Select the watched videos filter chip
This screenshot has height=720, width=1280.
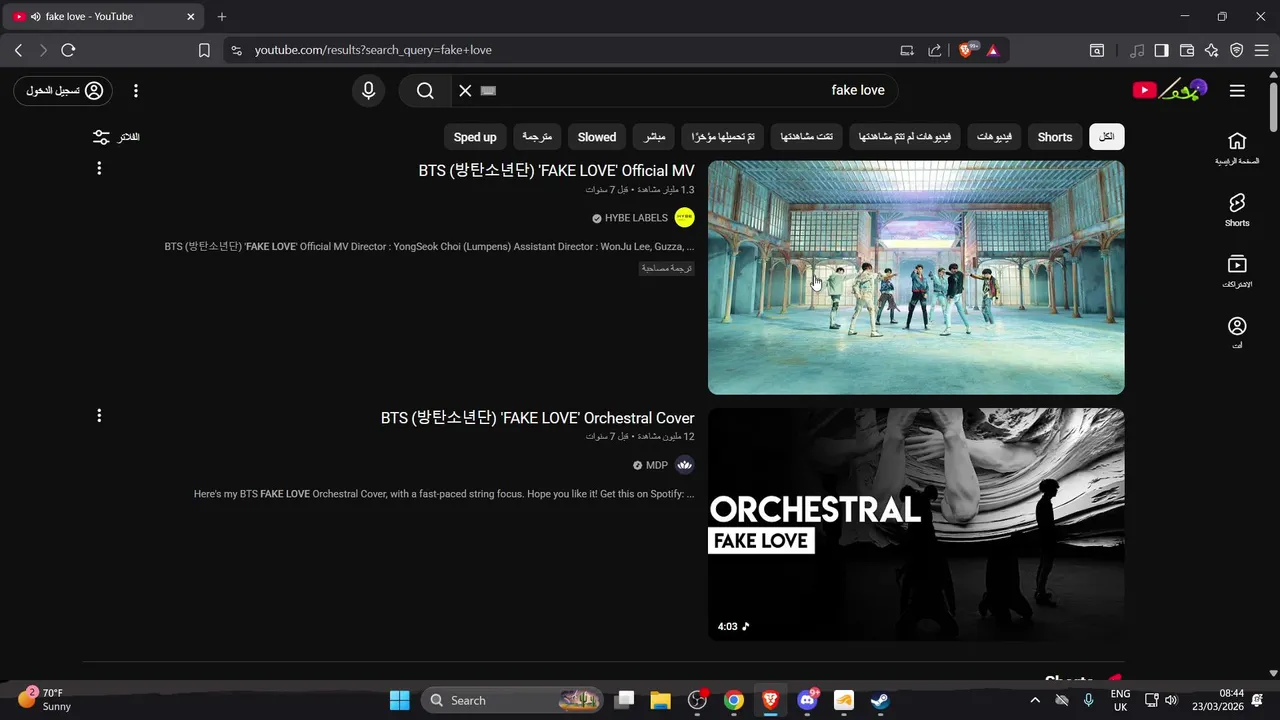806,137
